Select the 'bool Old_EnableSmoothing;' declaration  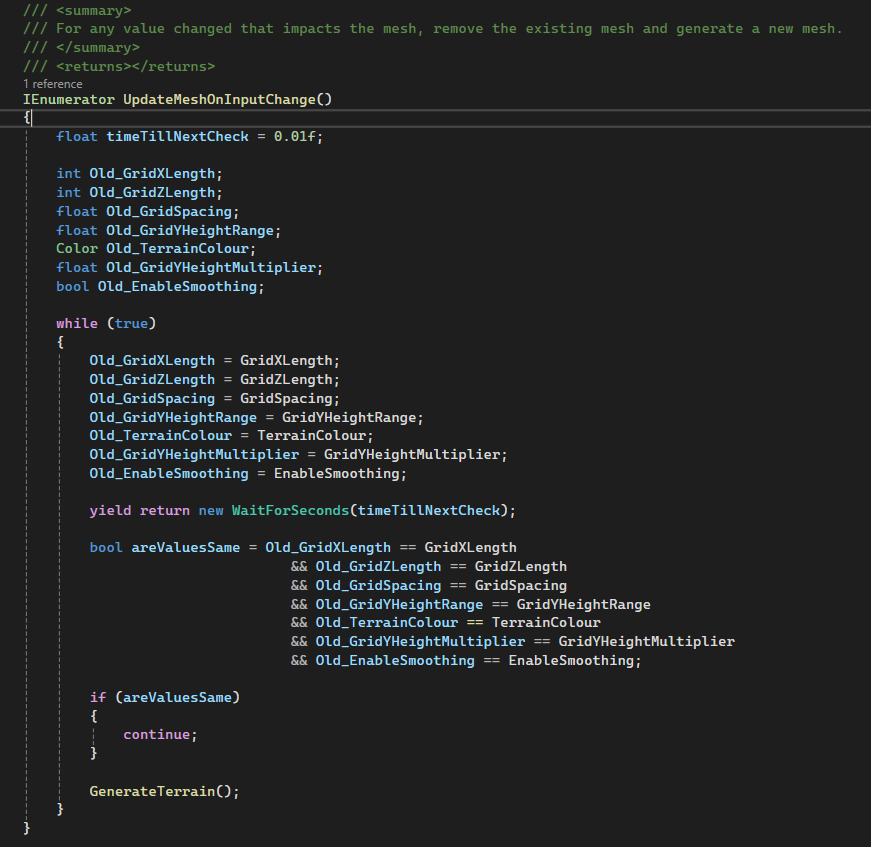160,287
